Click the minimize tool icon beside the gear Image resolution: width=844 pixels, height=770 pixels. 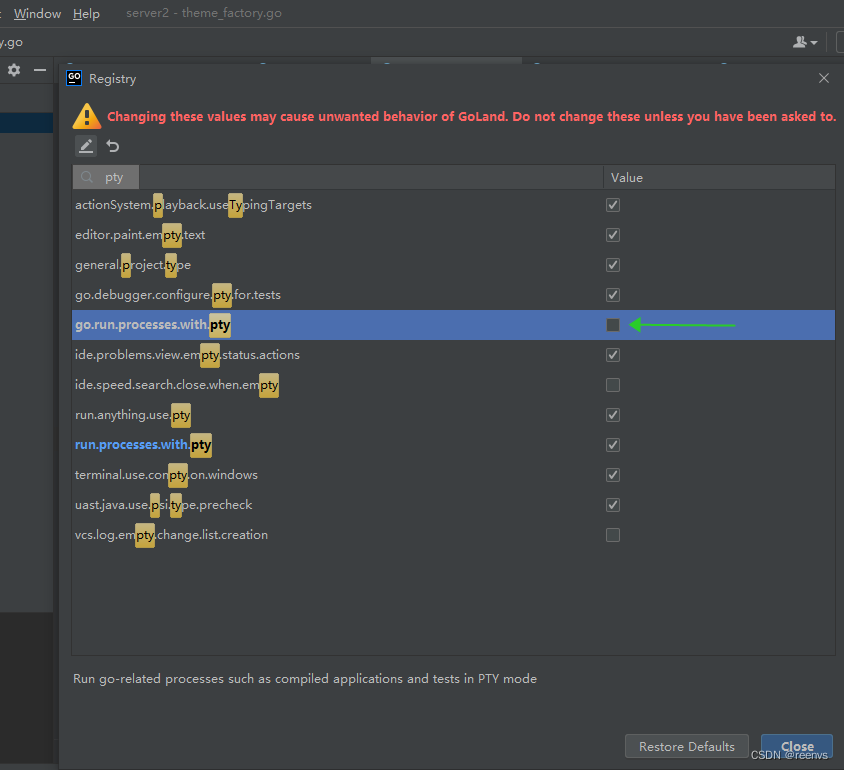38,71
